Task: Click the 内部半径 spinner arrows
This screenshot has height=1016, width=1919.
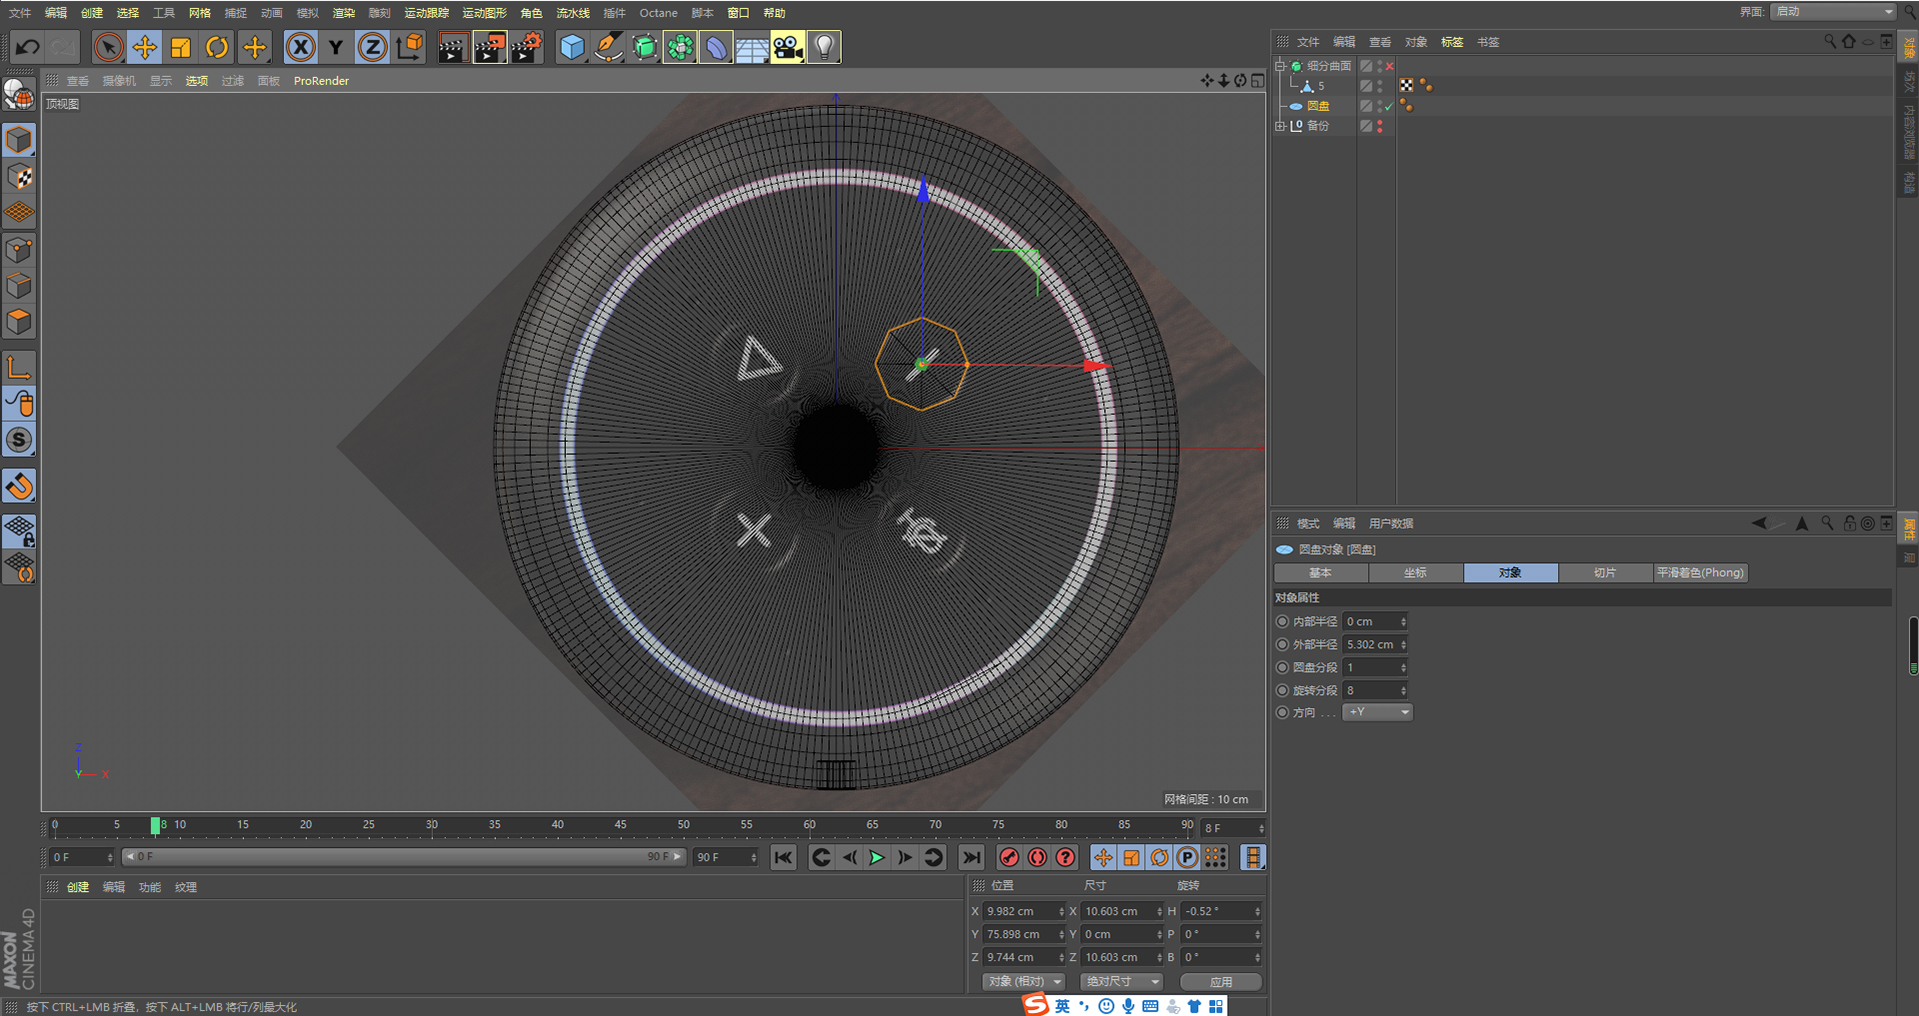Action: coord(1403,621)
